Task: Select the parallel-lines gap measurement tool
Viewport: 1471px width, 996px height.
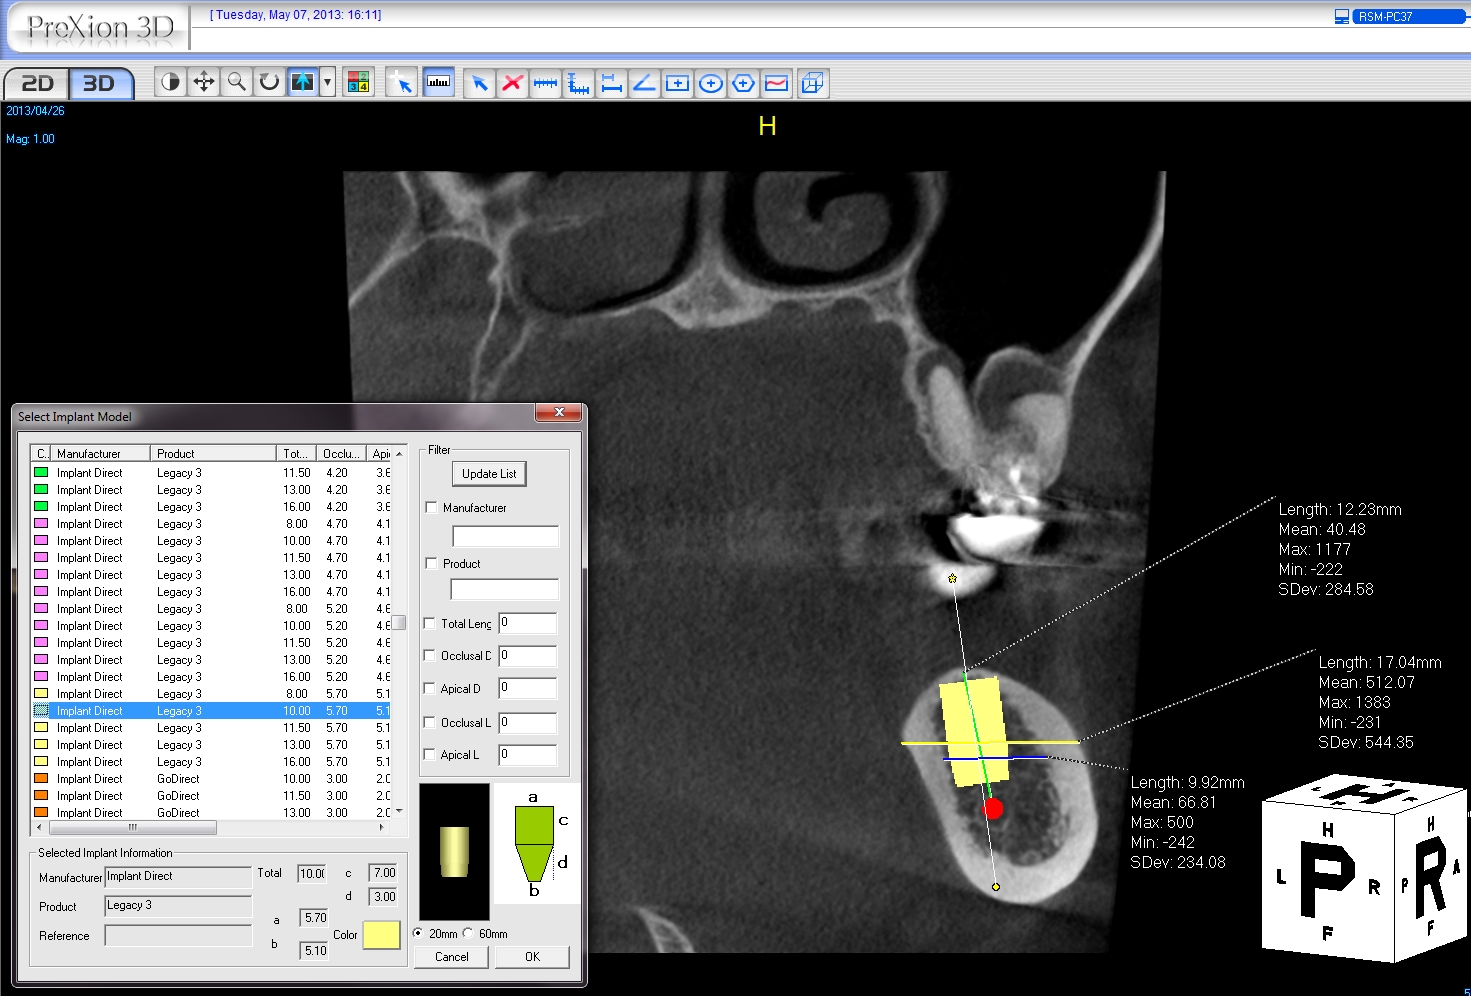Action: point(611,83)
